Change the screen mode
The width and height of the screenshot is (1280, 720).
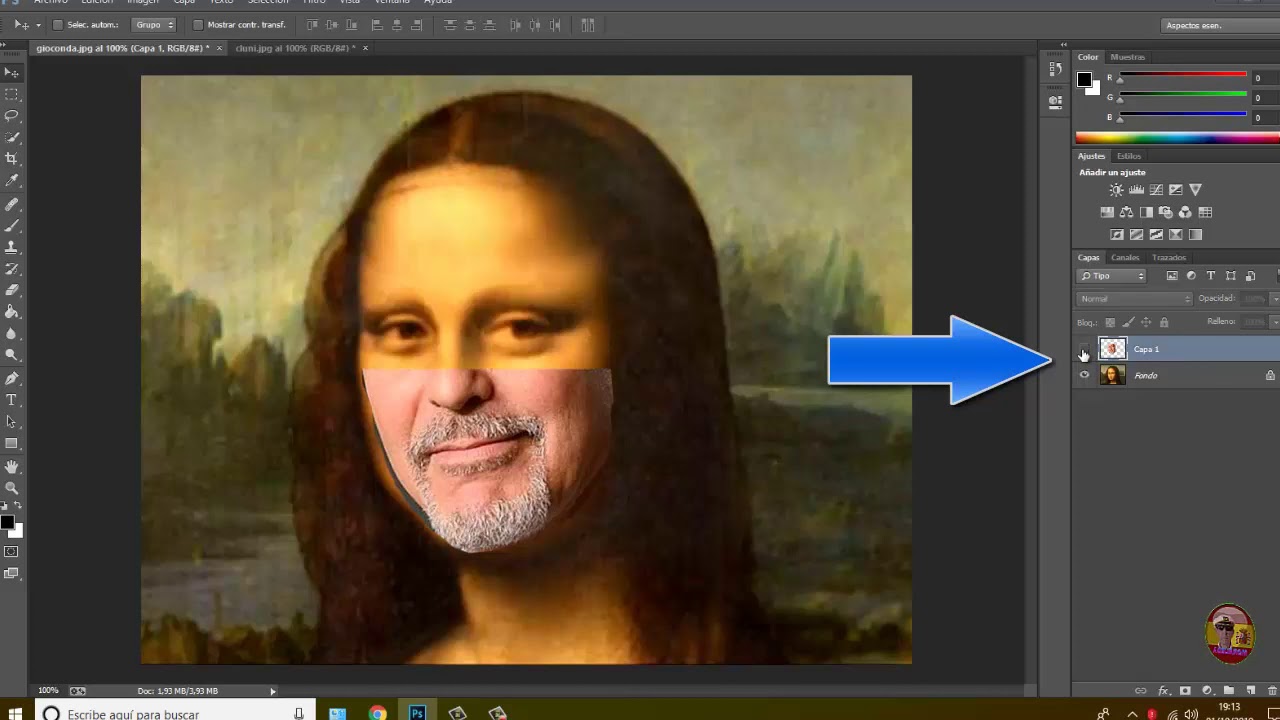12,573
